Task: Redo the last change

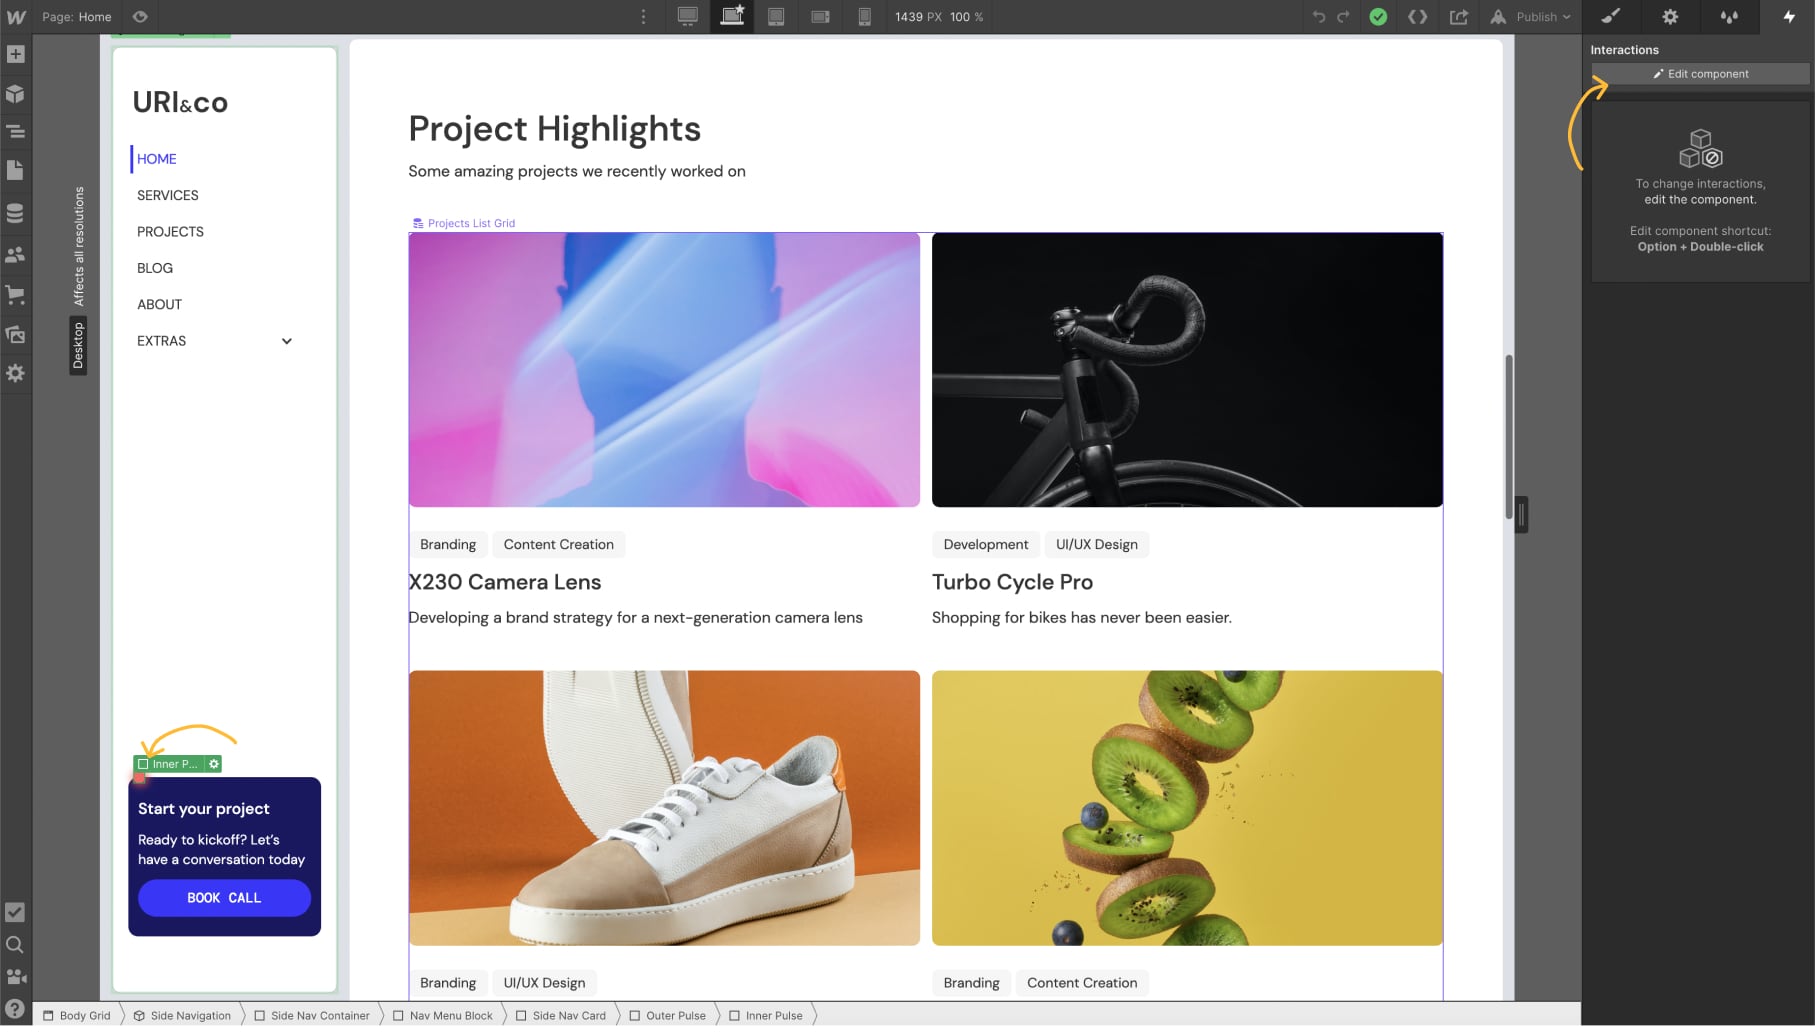Action: coord(1343,17)
